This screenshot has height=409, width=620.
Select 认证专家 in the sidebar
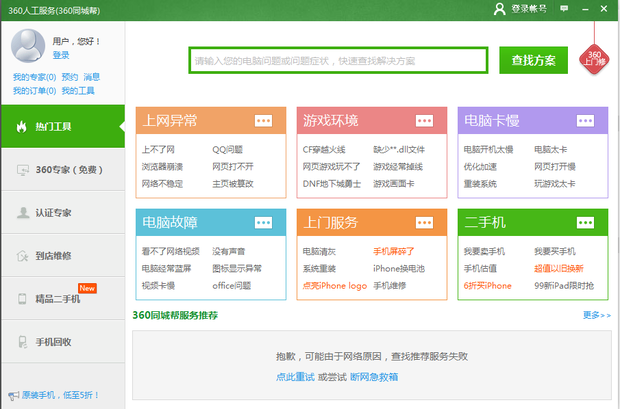[62, 213]
